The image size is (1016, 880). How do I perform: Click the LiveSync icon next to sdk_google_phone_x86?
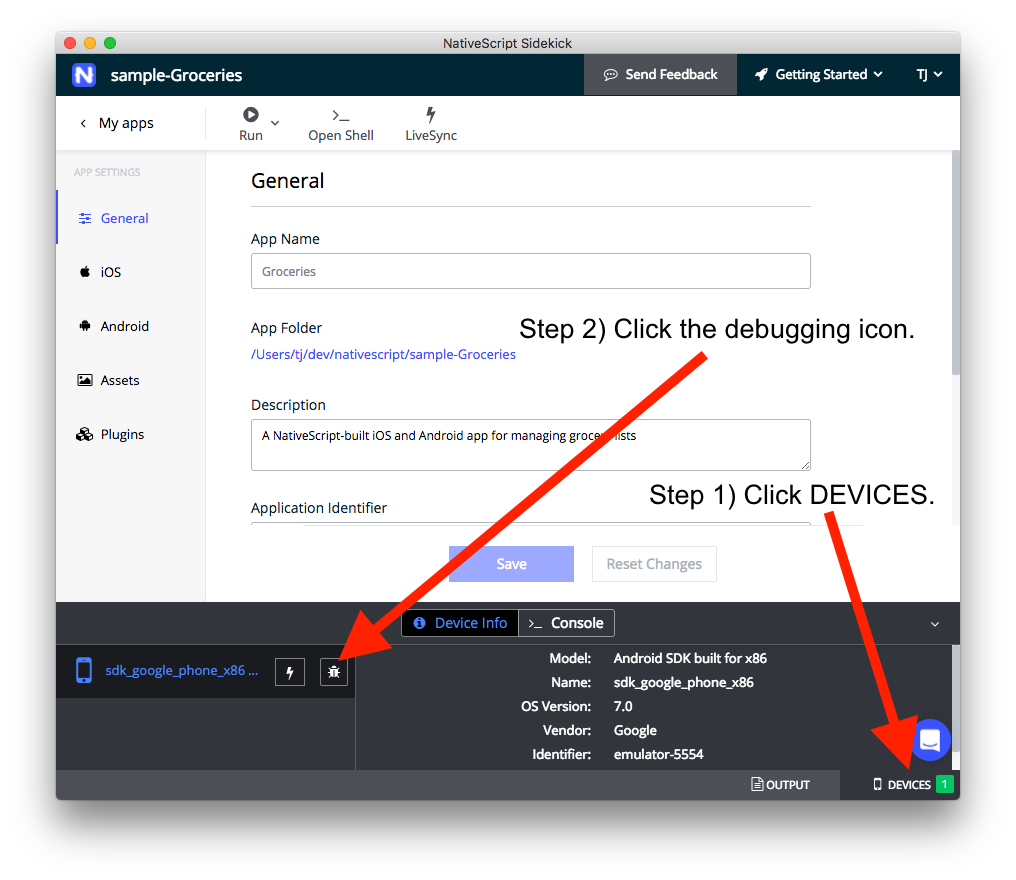coord(289,671)
